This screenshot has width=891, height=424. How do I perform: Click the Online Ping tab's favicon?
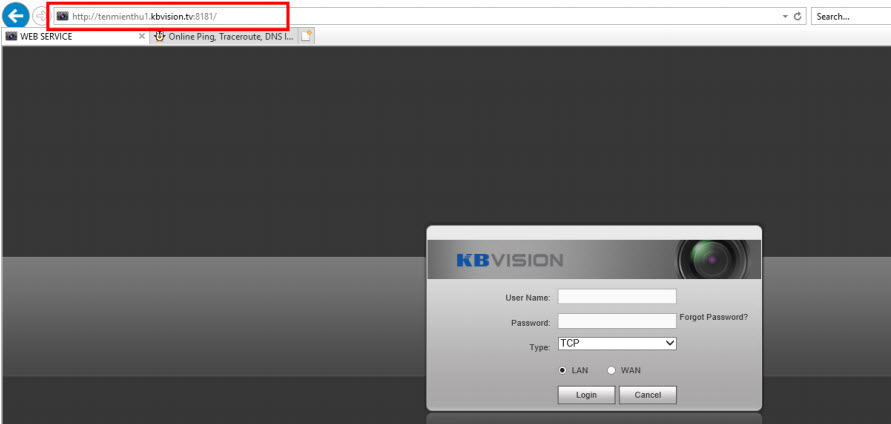tap(160, 36)
